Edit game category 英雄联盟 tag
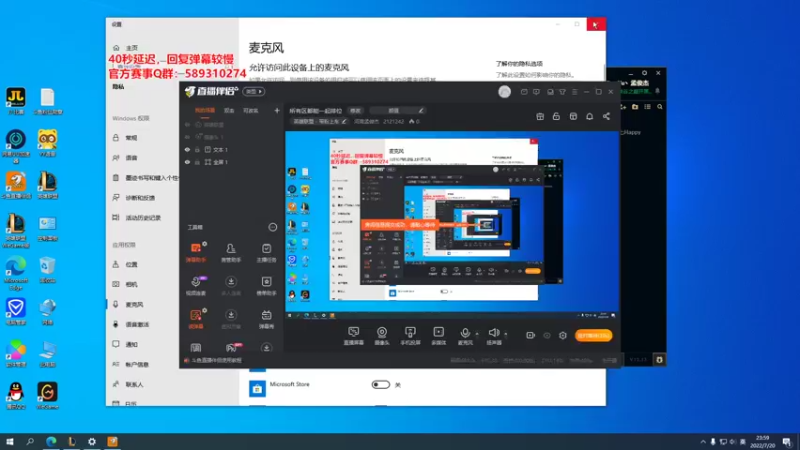This screenshot has width=800, height=450. pyautogui.click(x=319, y=121)
